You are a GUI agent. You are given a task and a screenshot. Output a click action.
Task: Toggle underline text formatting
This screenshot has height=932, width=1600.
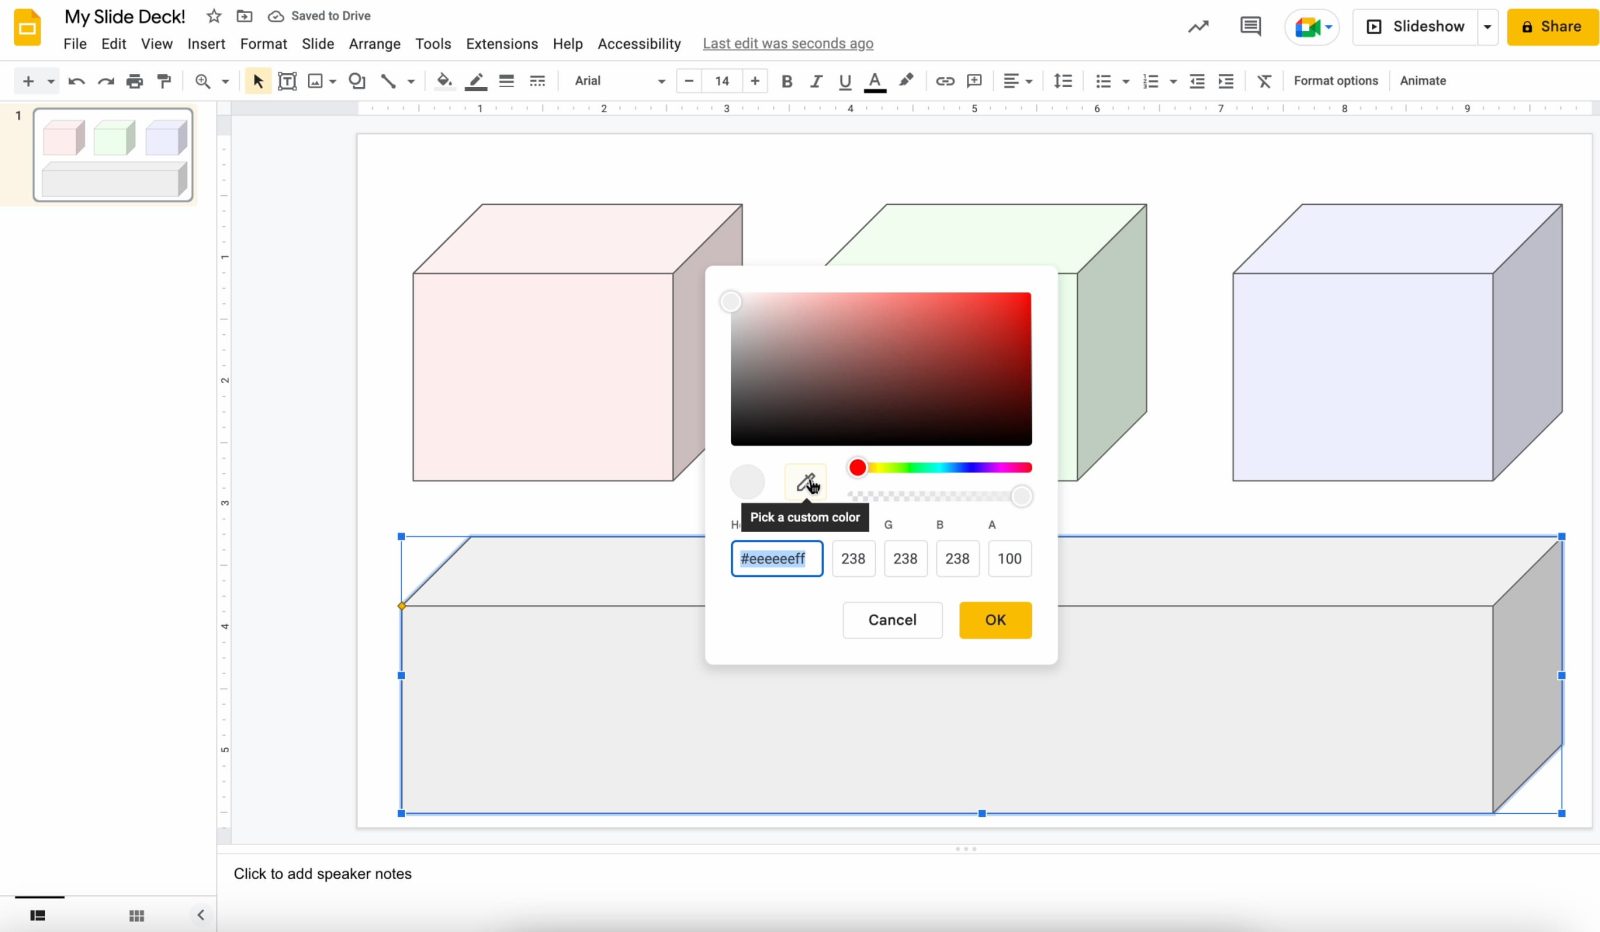(x=845, y=81)
